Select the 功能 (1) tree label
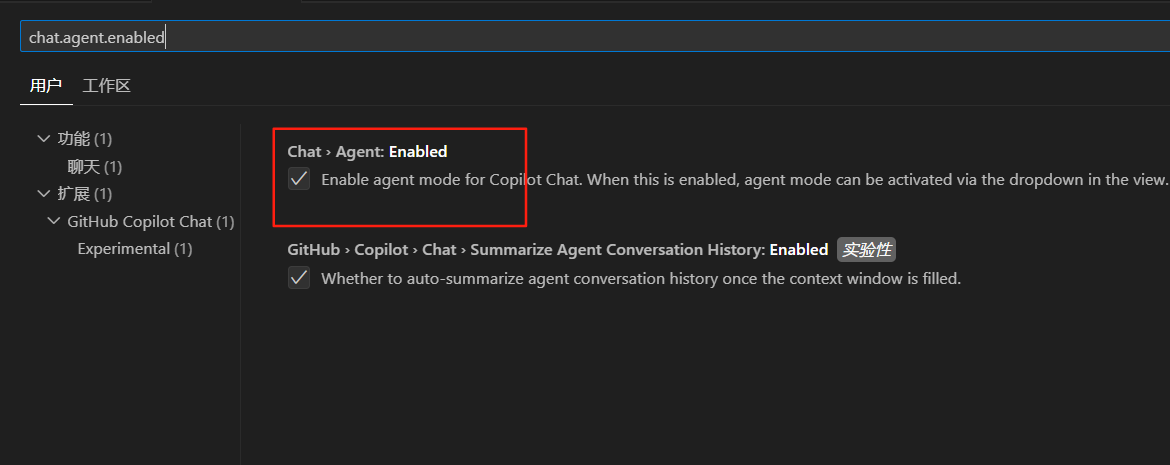The height and width of the screenshot is (465, 1170). point(84,139)
